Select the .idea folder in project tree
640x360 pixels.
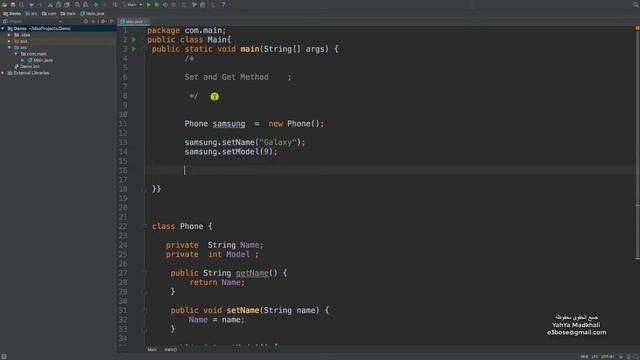22,35
